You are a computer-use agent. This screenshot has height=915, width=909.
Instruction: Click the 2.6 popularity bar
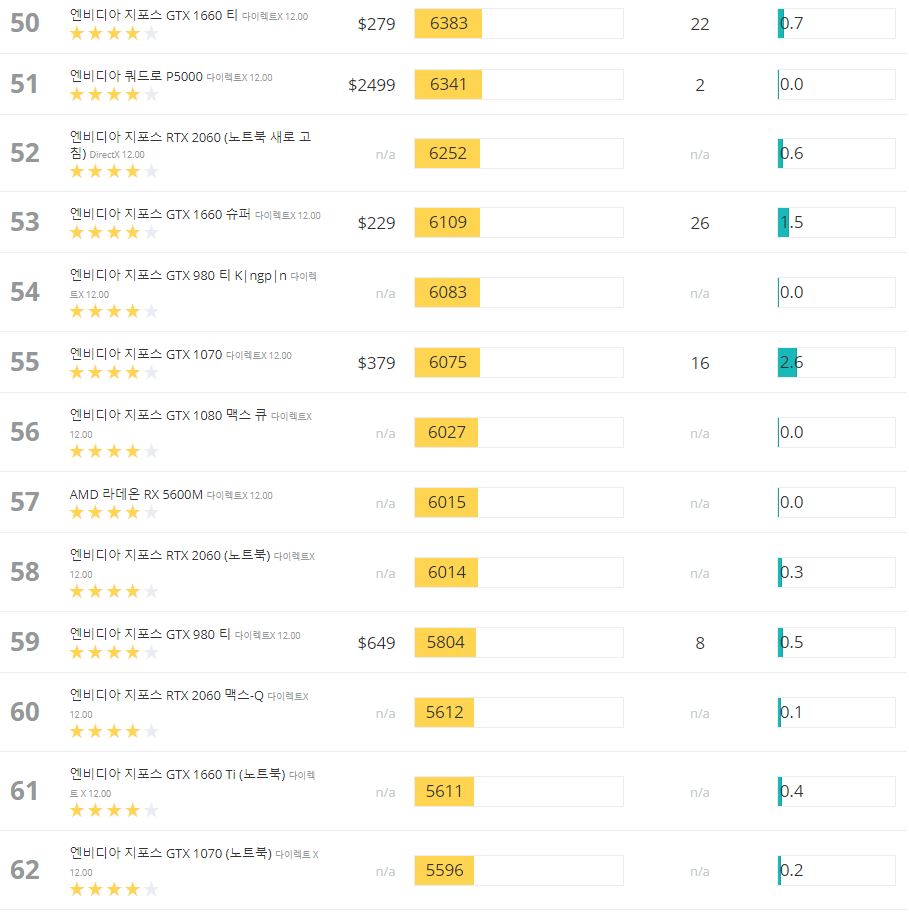coord(836,362)
